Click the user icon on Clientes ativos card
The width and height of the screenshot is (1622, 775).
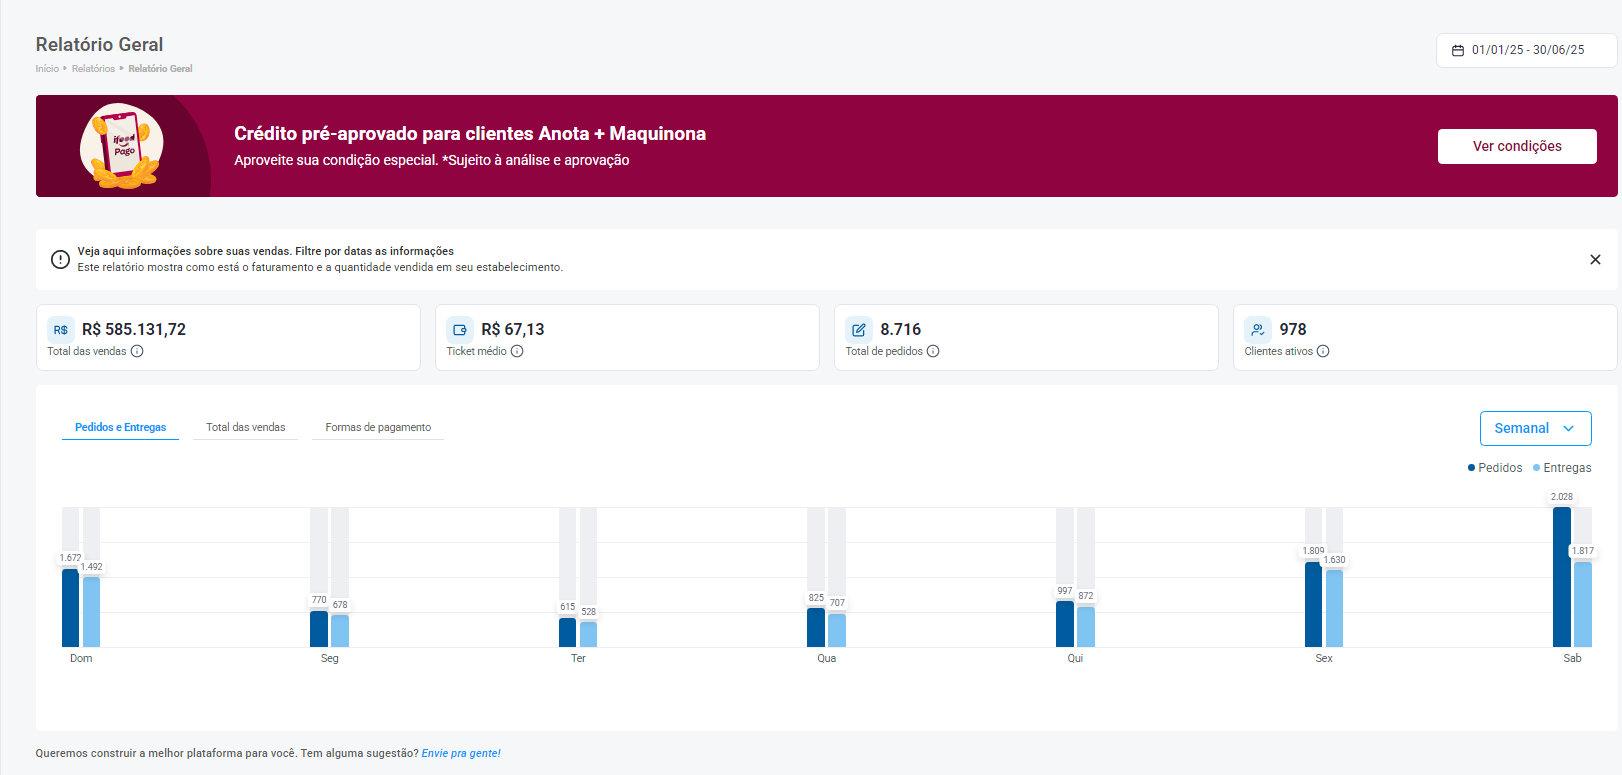[x=1258, y=330]
